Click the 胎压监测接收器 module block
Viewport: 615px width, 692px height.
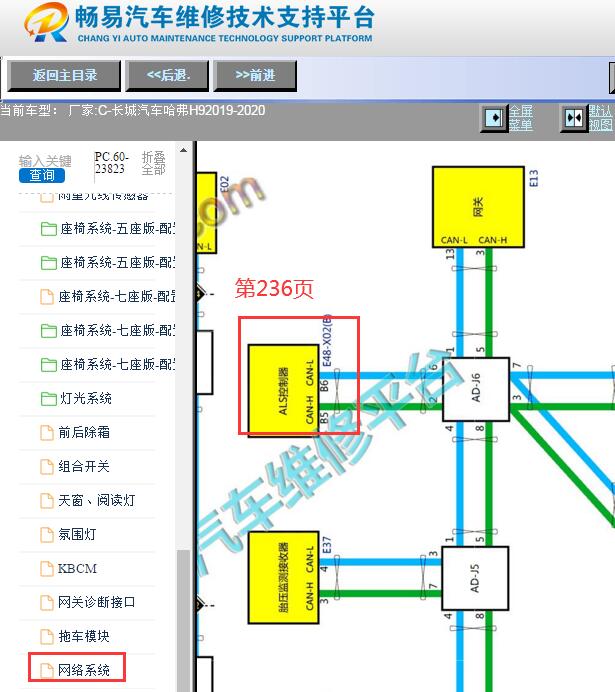tap(284, 577)
